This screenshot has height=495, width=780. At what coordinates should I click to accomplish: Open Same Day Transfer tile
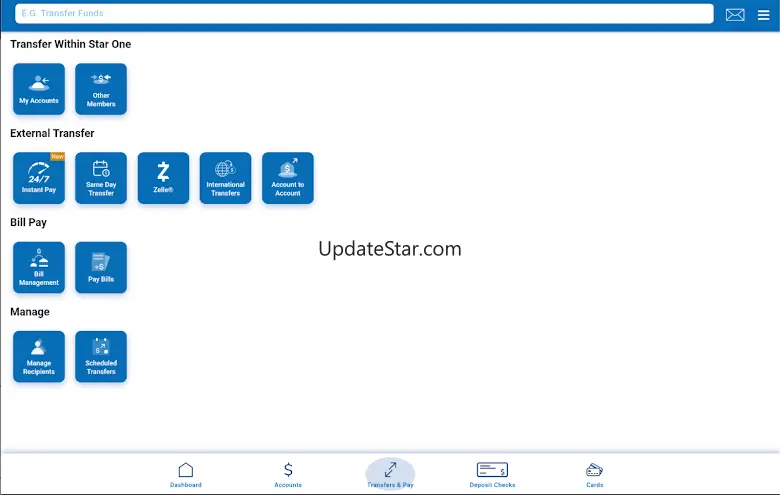[101, 178]
